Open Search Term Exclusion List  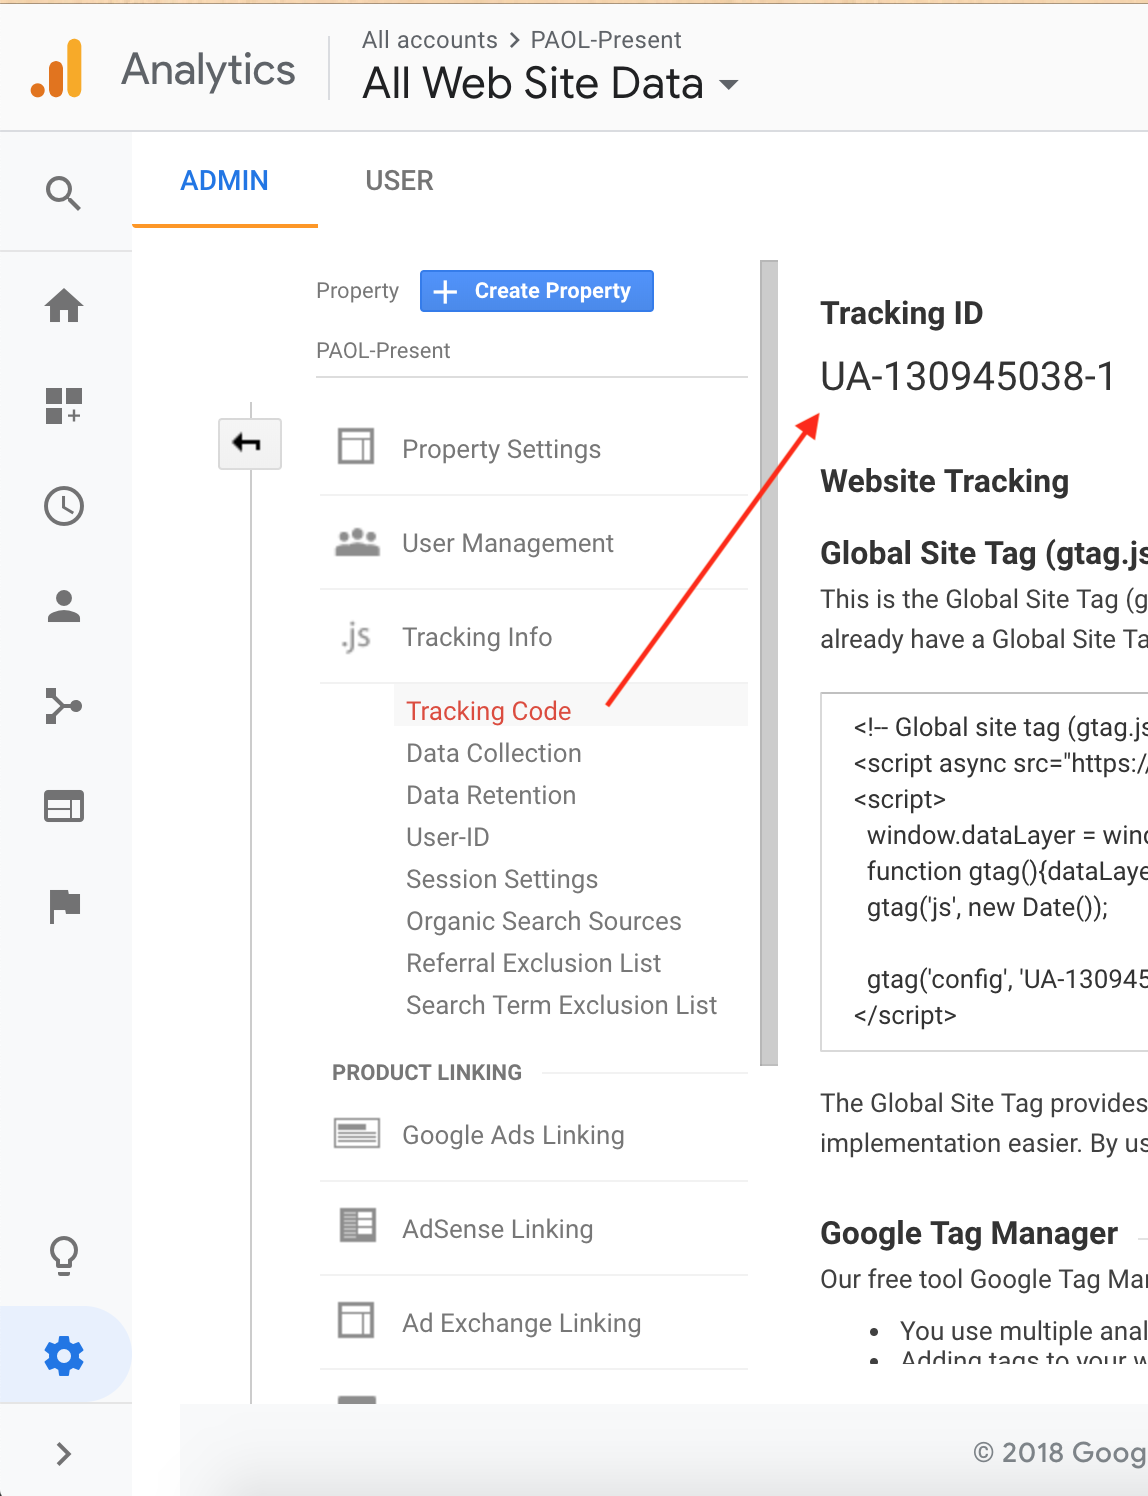561,1005
